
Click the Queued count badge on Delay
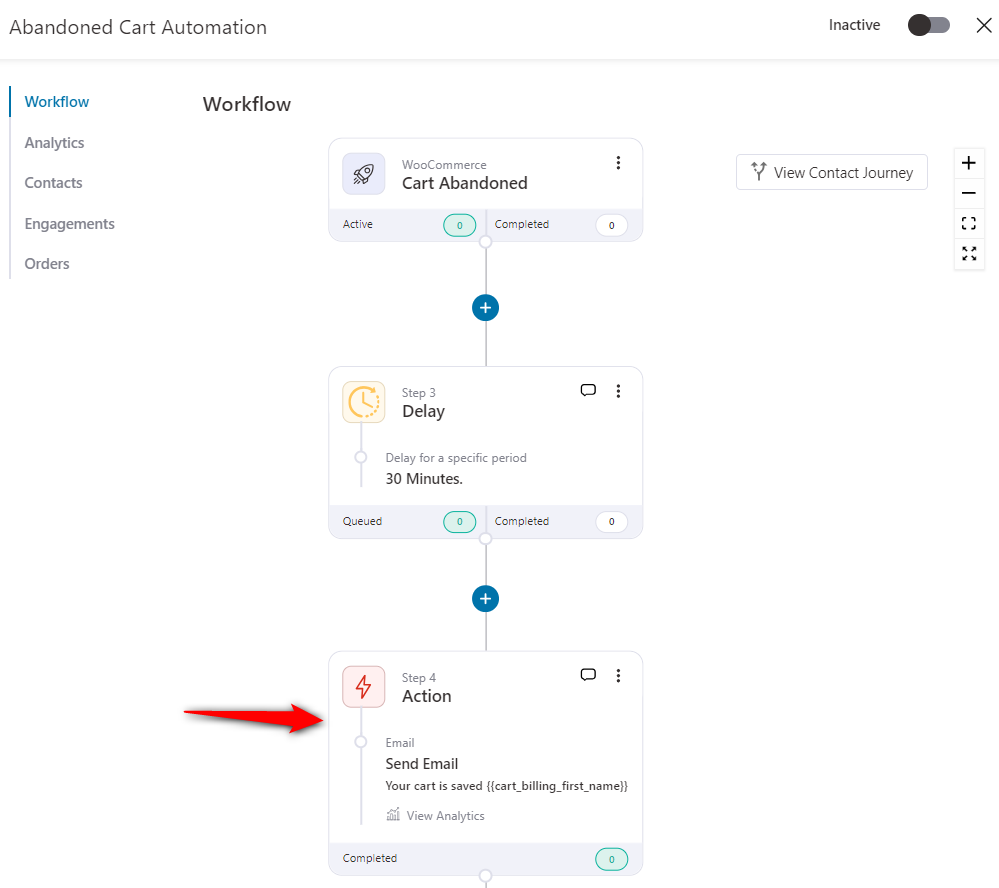(x=459, y=522)
